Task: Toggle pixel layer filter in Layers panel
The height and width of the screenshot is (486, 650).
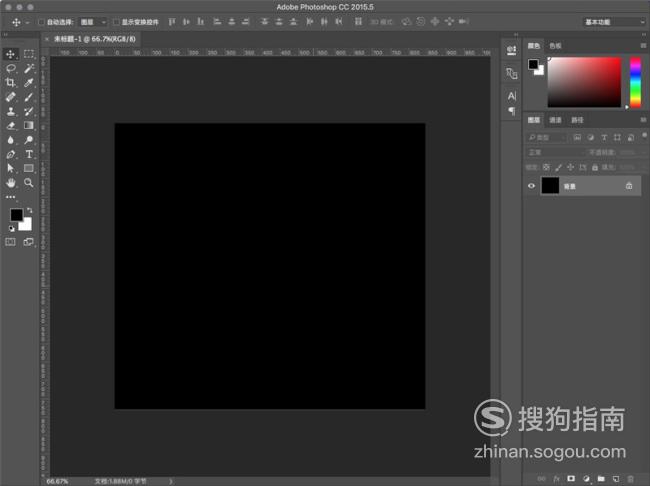Action: click(577, 137)
